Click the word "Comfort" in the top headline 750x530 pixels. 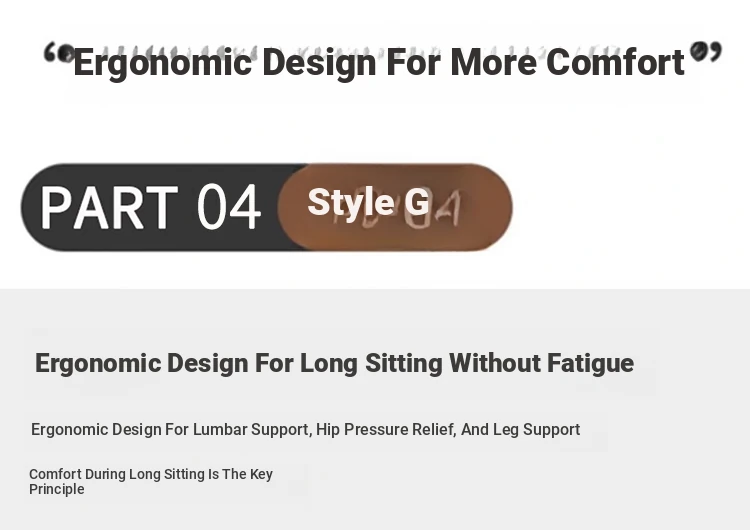[615, 62]
